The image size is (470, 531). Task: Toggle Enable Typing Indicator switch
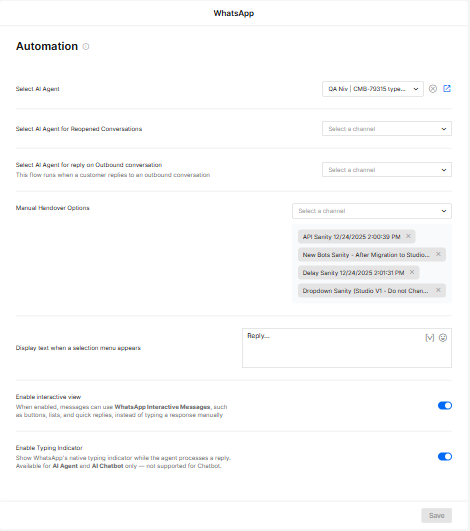tap(445, 456)
